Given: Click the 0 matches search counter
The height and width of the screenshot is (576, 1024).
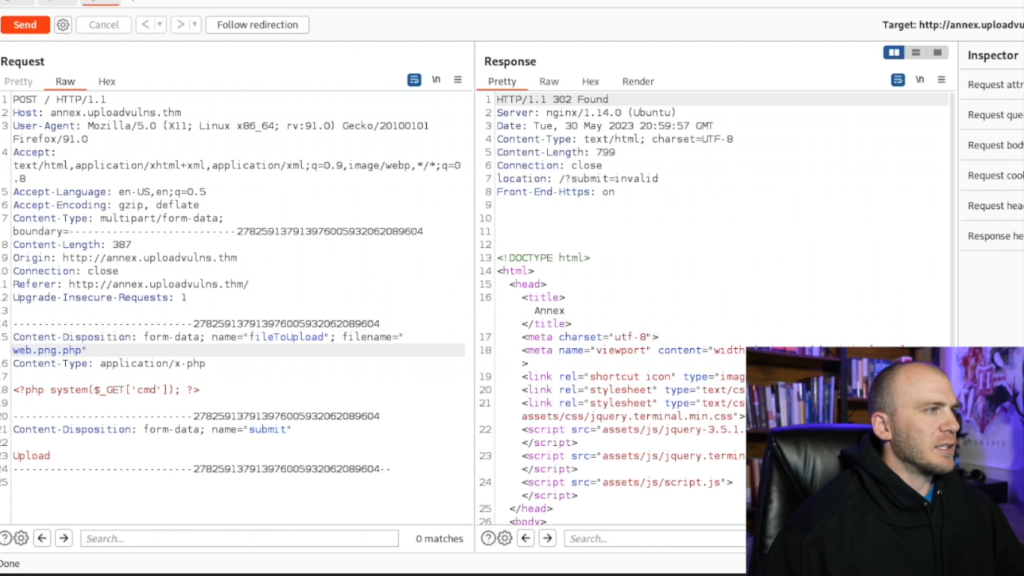Looking at the screenshot, I should pos(439,538).
